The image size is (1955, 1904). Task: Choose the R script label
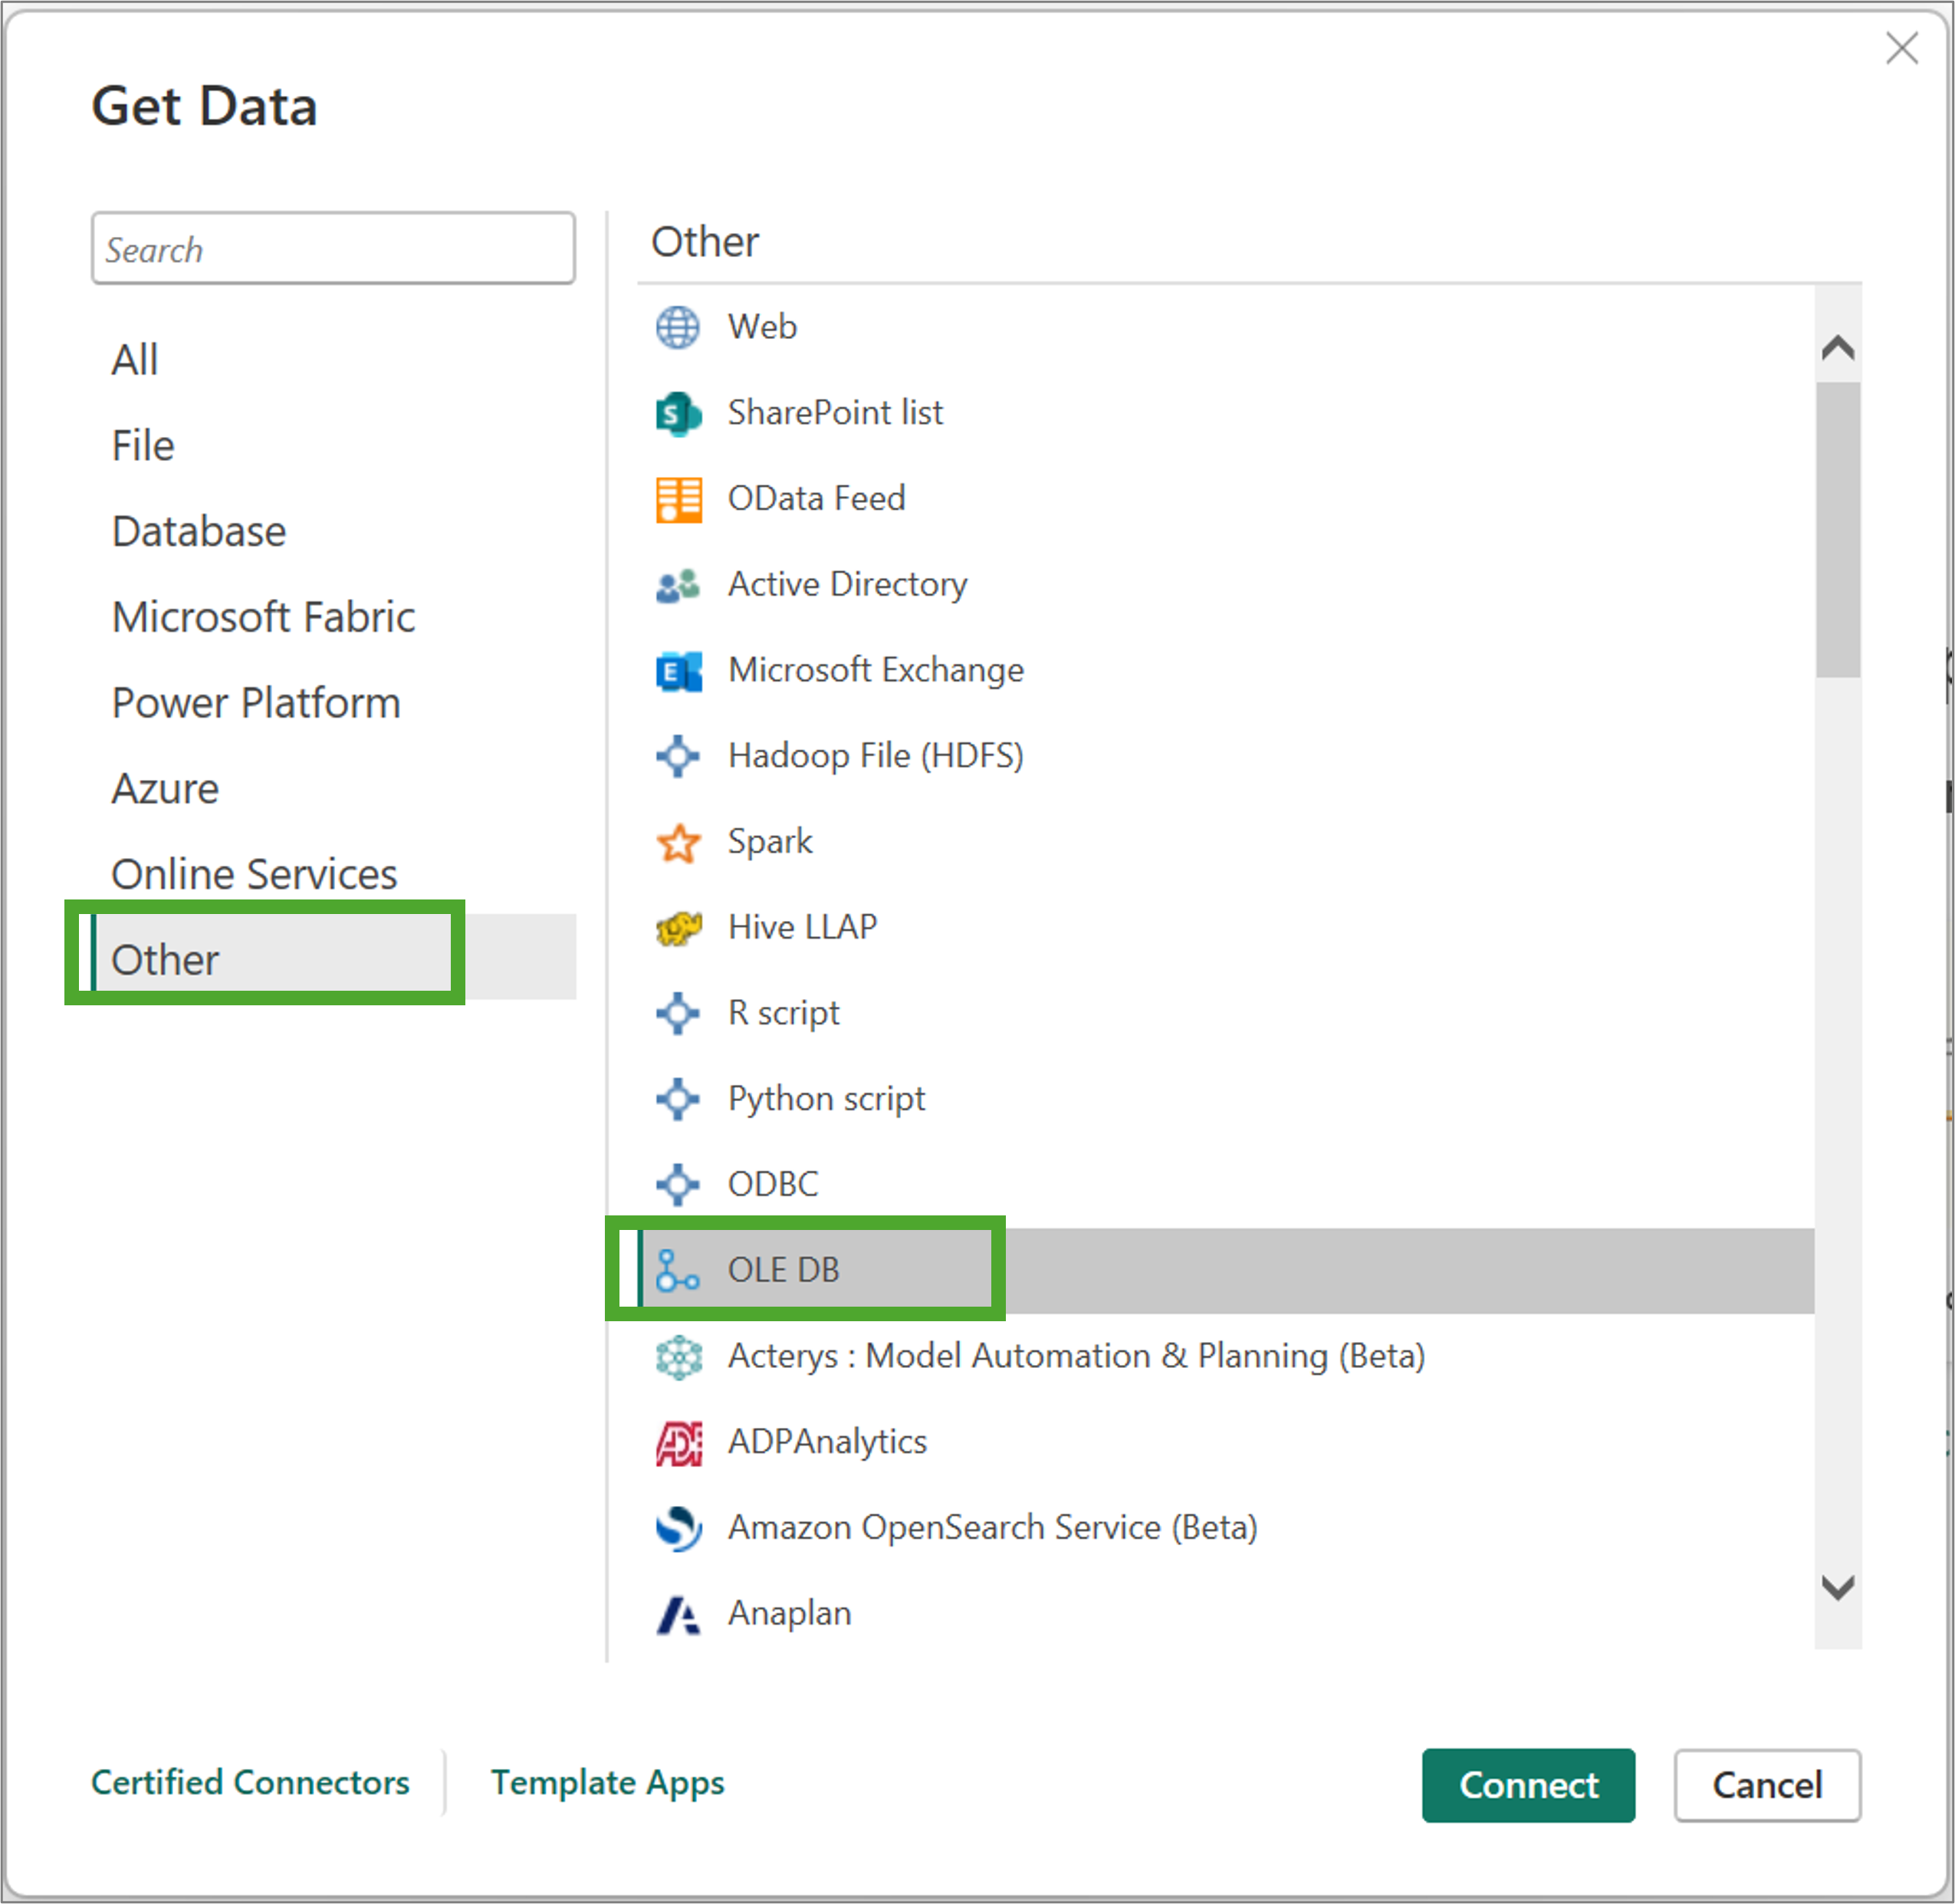[784, 1013]
